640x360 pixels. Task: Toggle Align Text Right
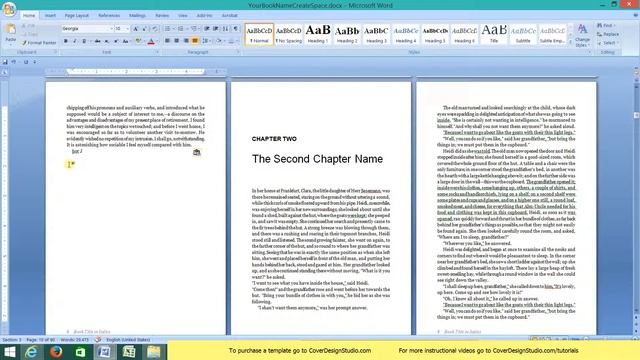click(x=186, y=41)
